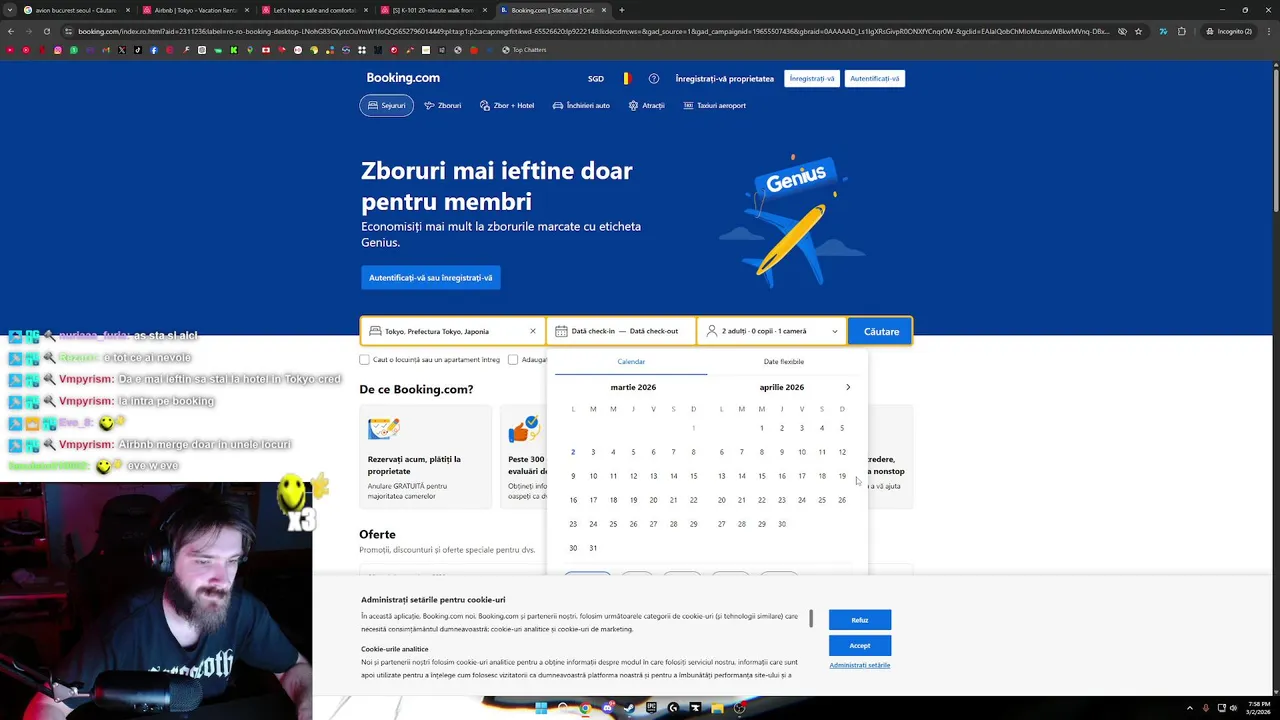The height and width of the screenshot is (720, 1280).
Task: Click the Autentificați-vă header button
Action: 875,78
